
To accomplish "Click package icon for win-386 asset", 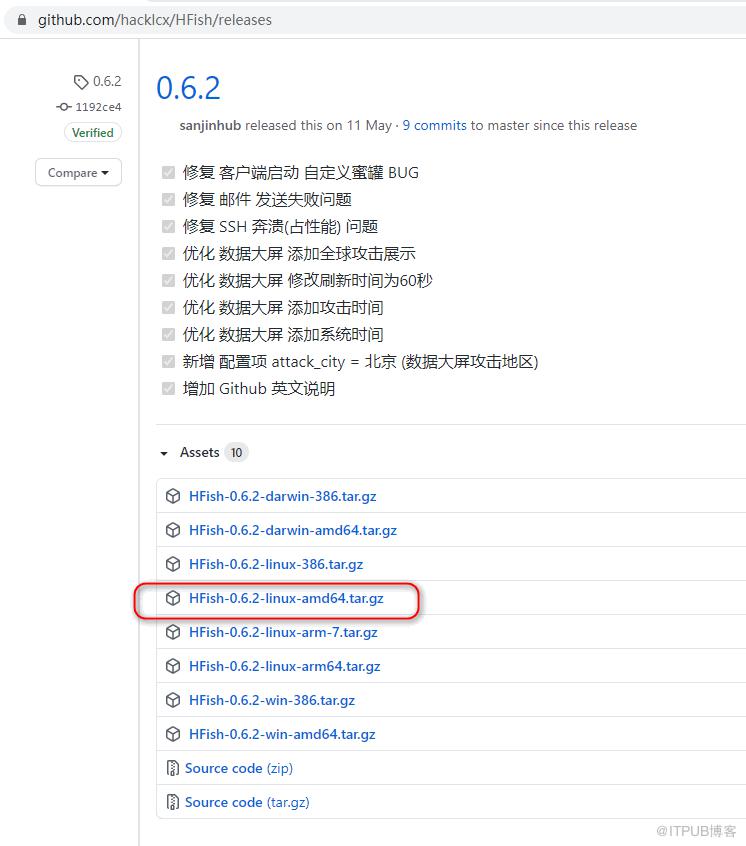I will coord(173,700).
